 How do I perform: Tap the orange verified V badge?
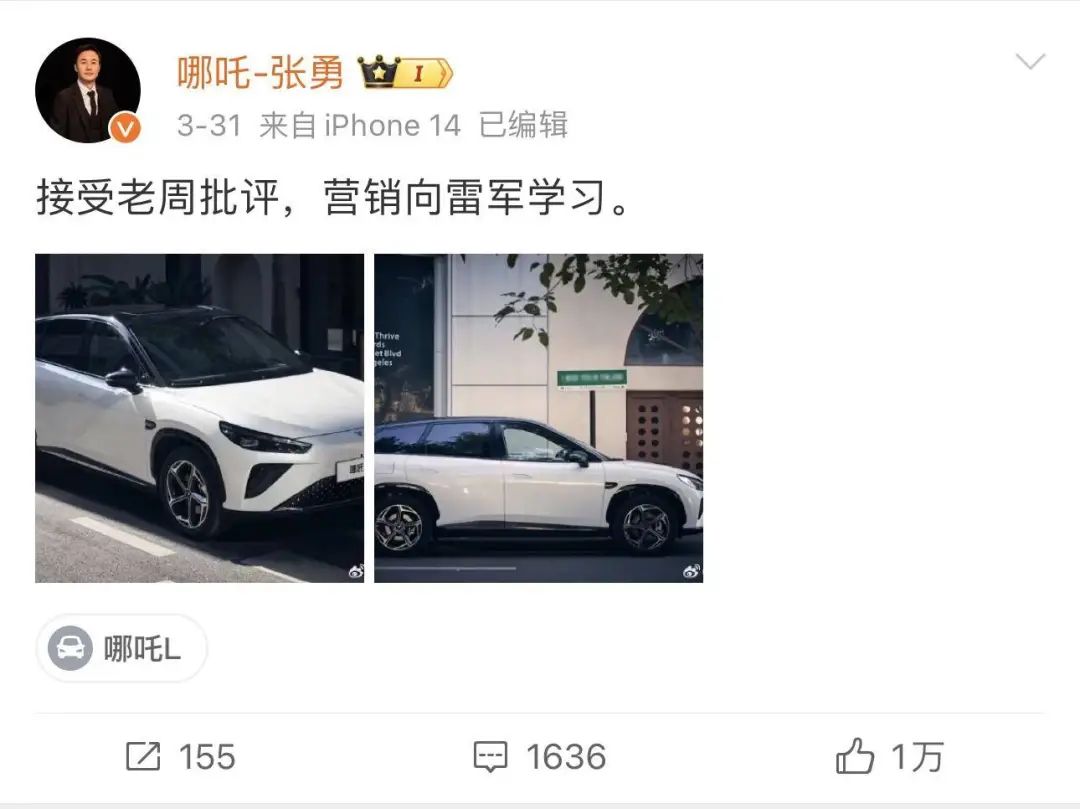click(126, 128)
